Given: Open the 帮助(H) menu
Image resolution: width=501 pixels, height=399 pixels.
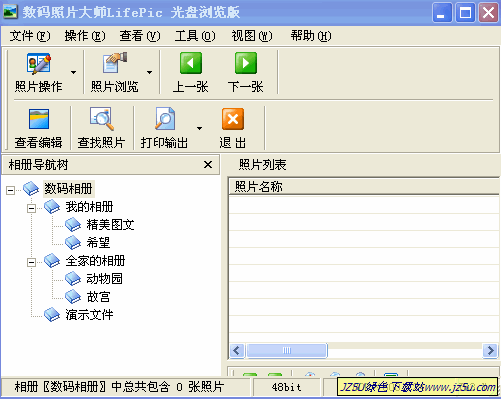Looking at the screenshot, I should pos(311,36).
